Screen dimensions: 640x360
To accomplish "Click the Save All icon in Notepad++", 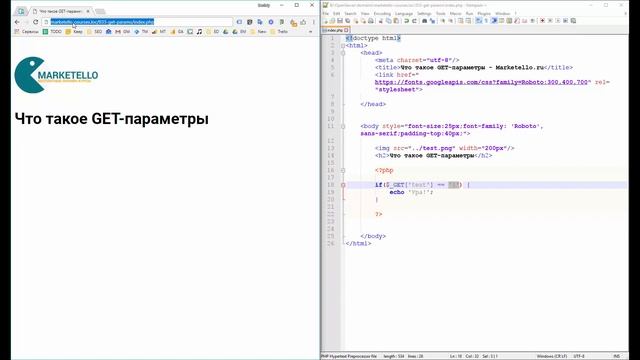I will [347, 21].
